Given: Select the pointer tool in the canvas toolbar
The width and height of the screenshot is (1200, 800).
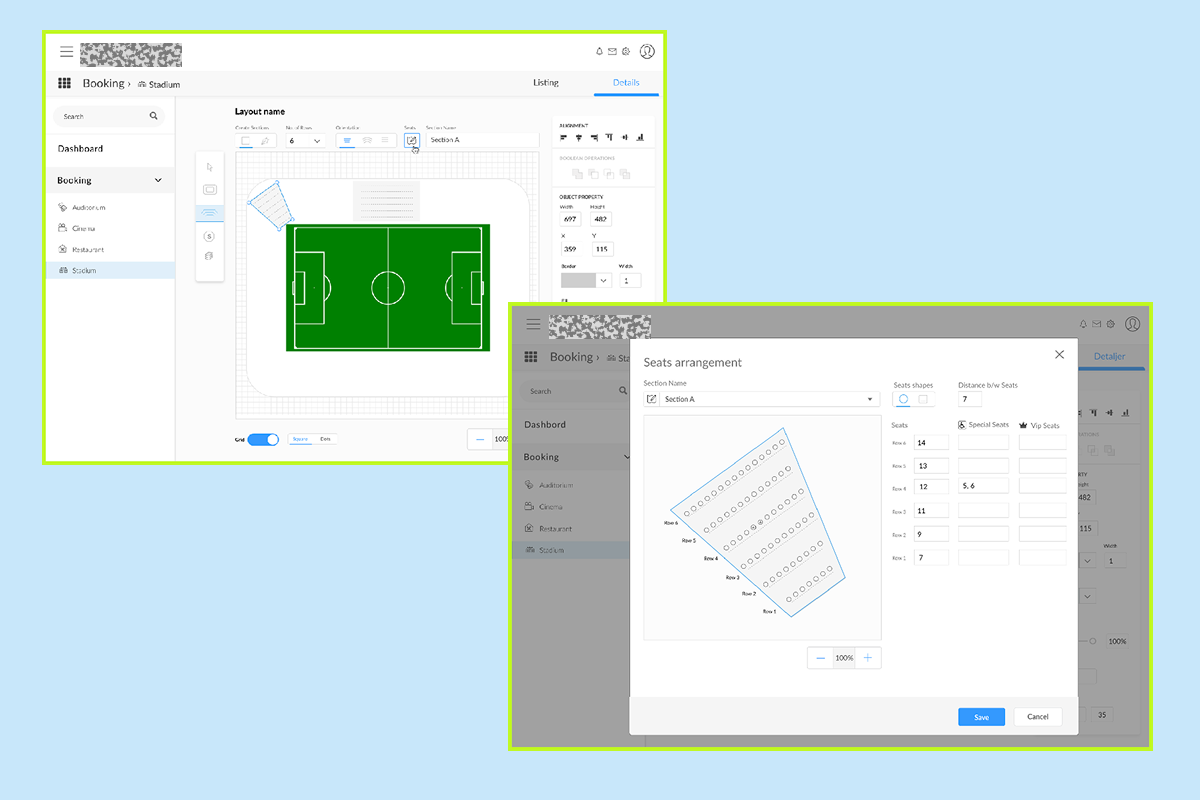Looking at the screenshot, I should point(210,167).
